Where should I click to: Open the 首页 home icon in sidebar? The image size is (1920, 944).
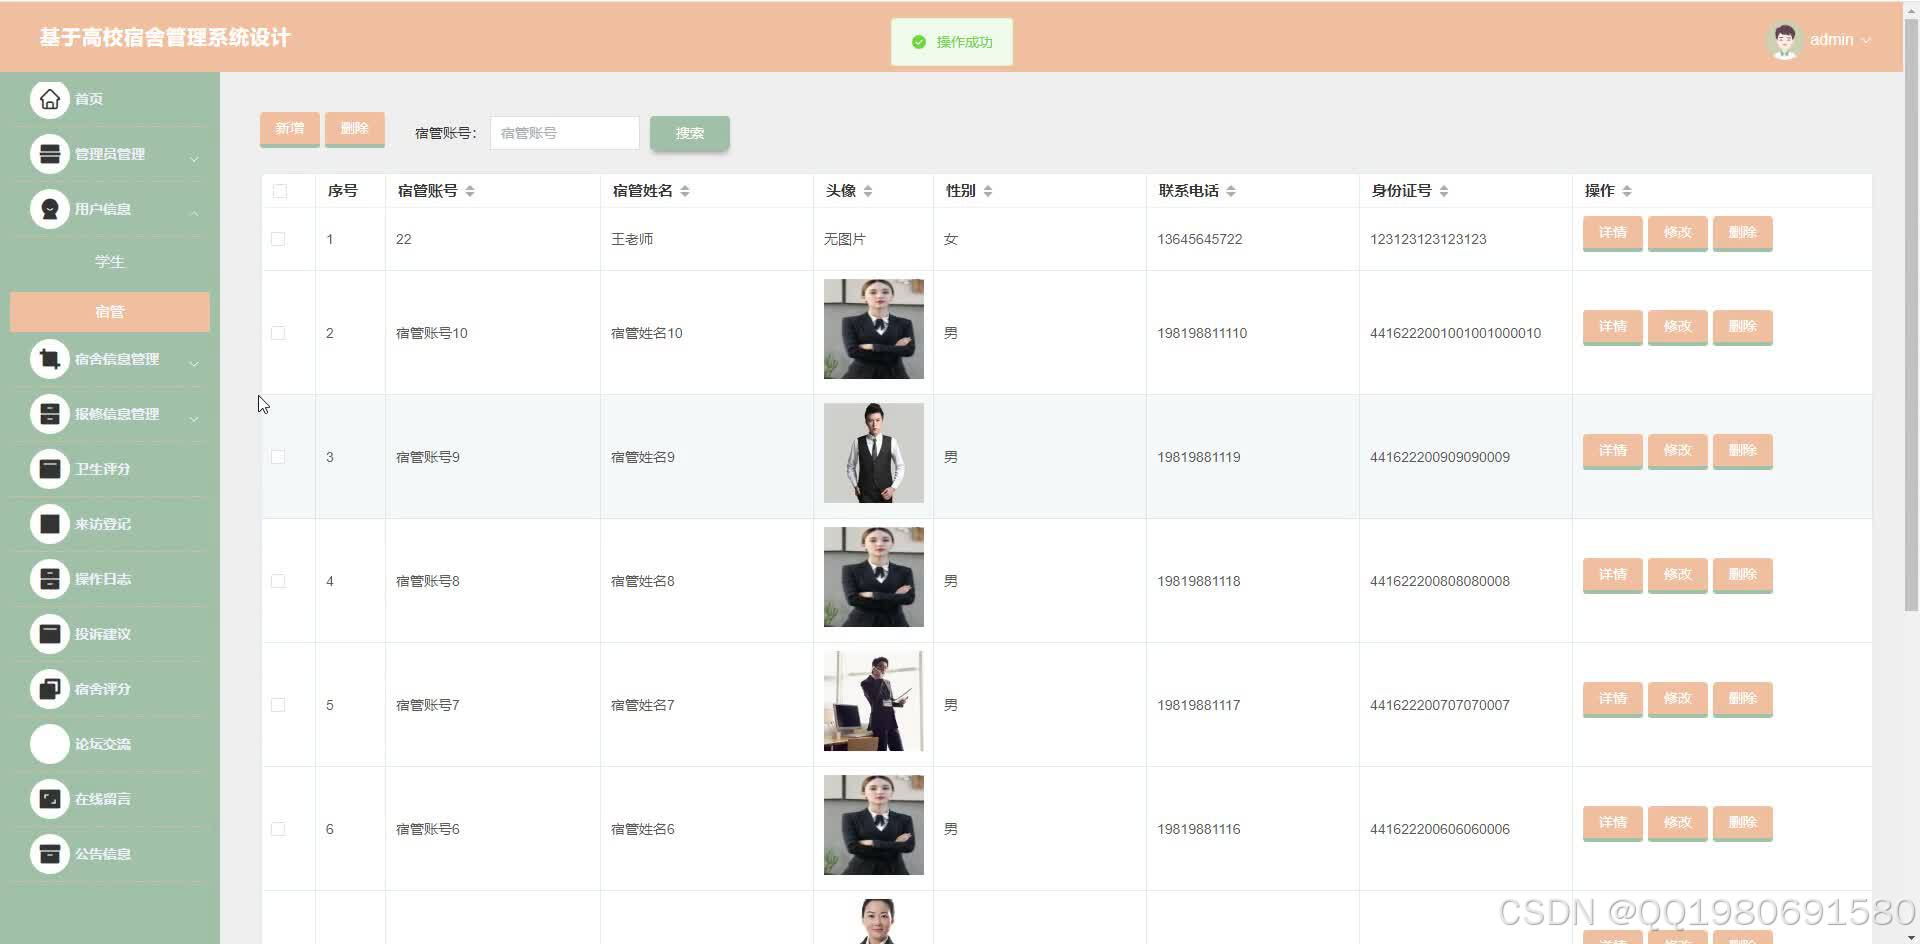[x=50, y=99]
